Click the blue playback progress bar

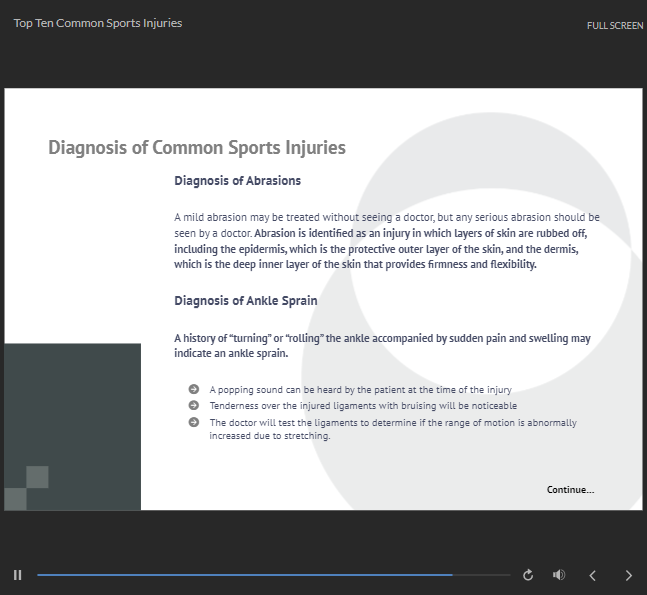[x=245, y=574]
